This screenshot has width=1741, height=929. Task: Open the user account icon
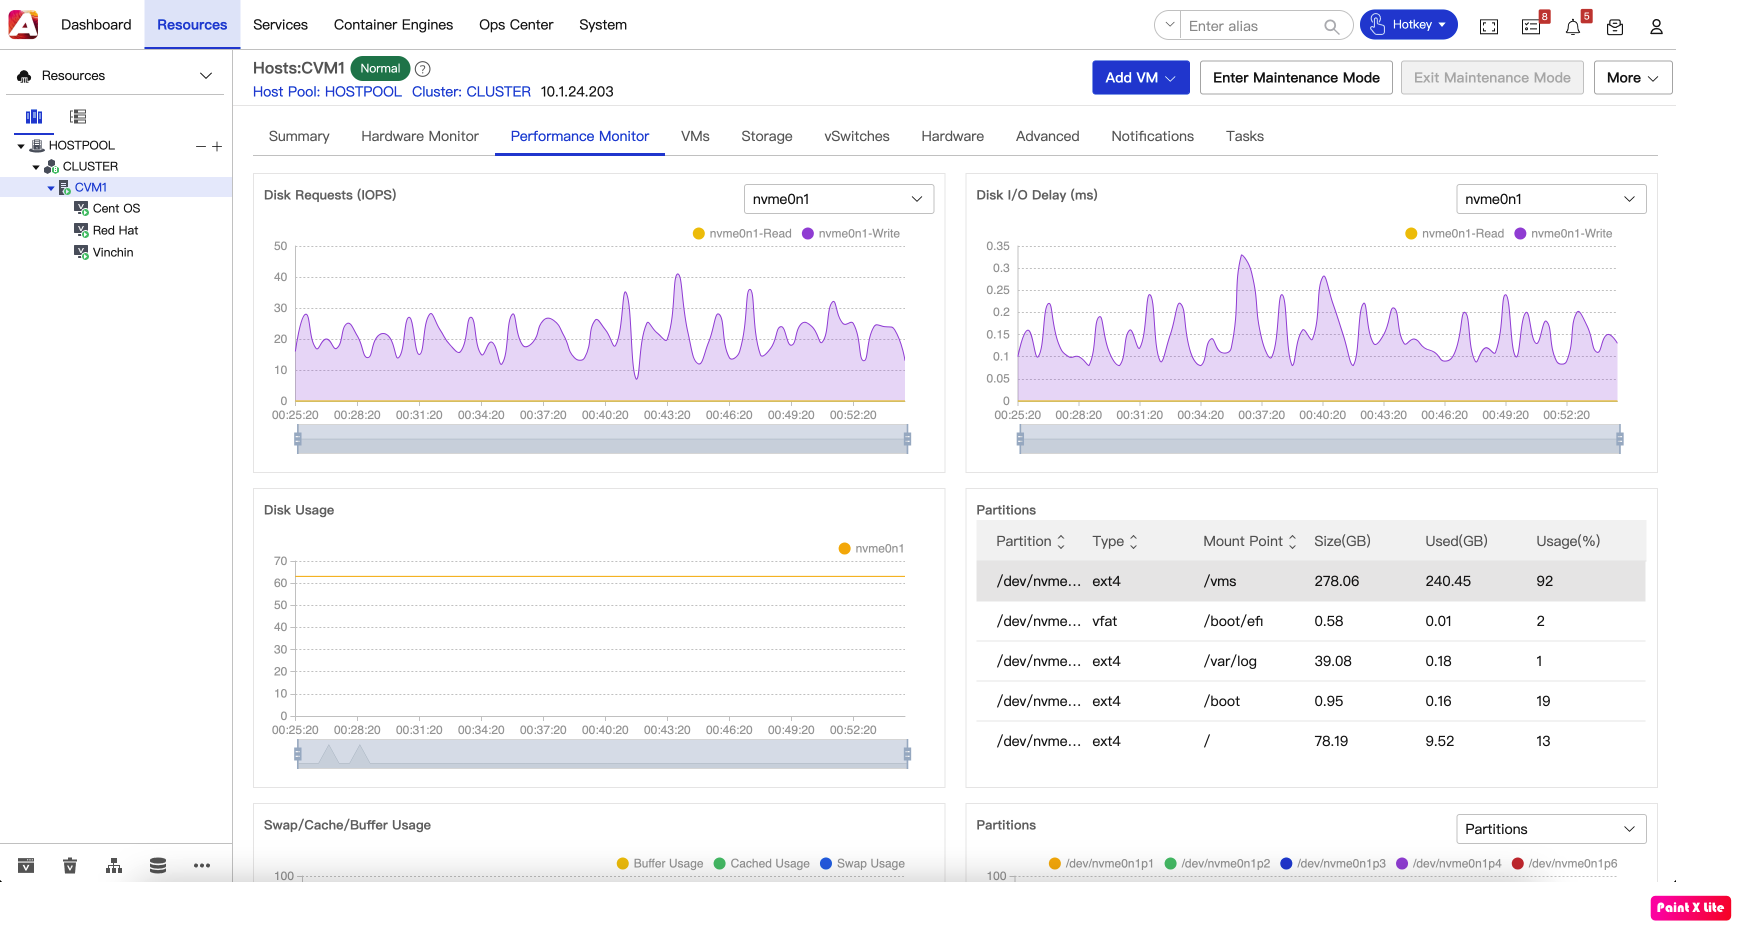[1656, 27]
